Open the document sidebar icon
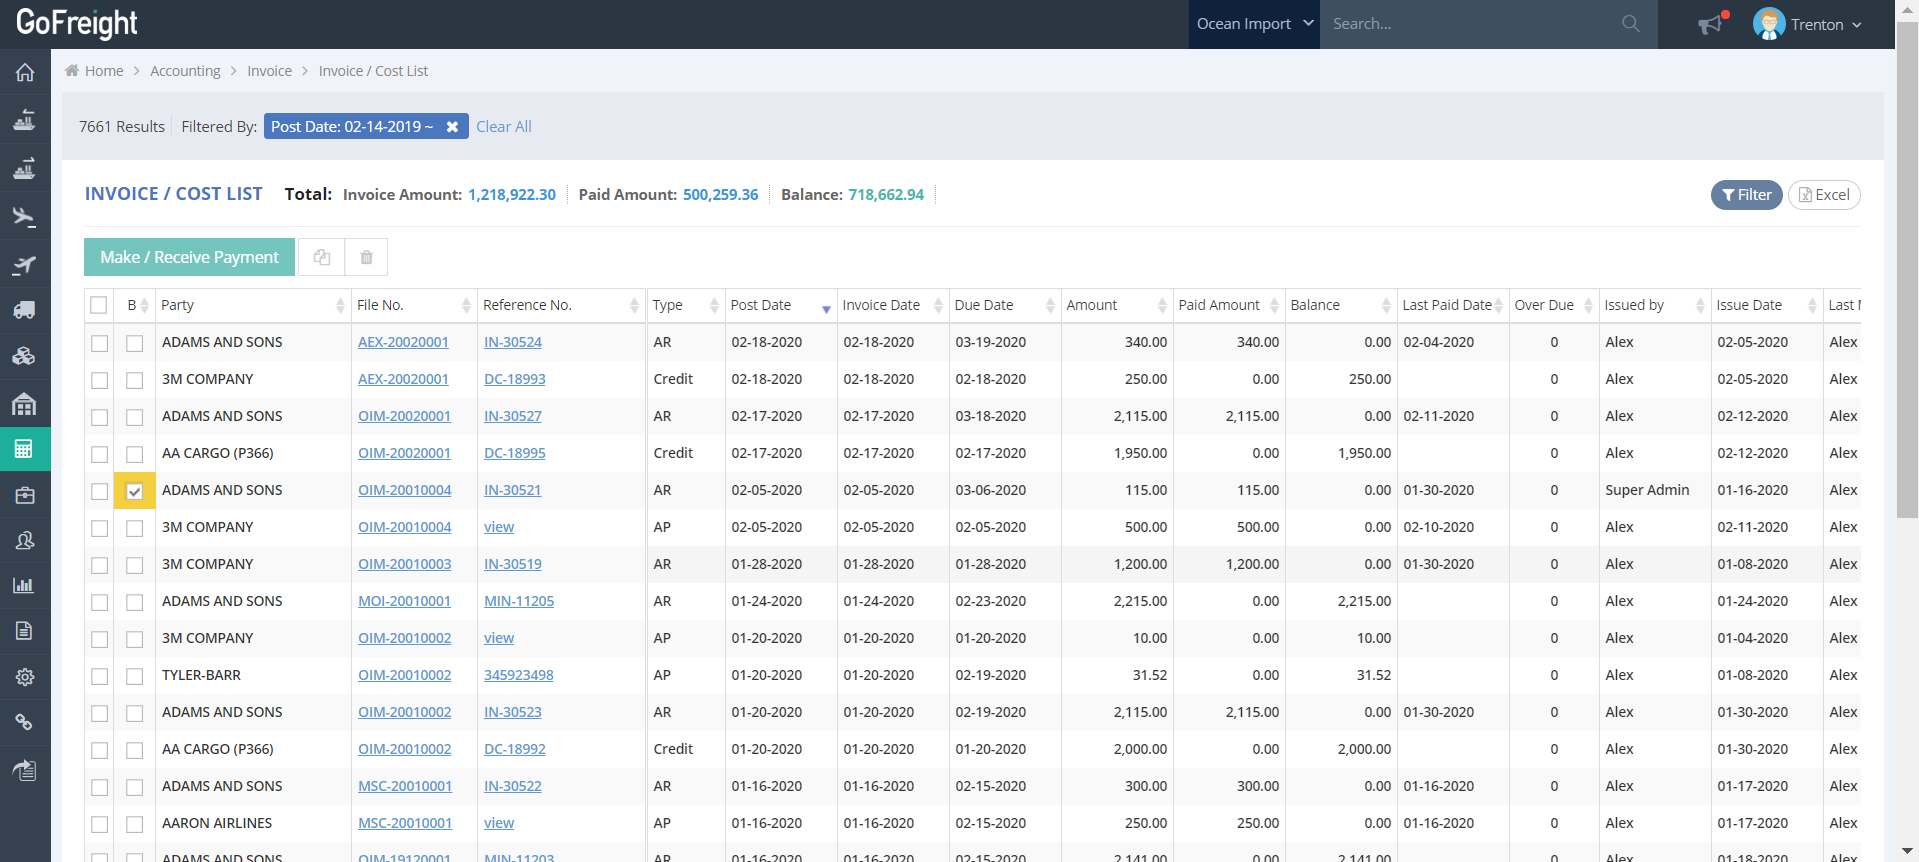 [25, 630]
